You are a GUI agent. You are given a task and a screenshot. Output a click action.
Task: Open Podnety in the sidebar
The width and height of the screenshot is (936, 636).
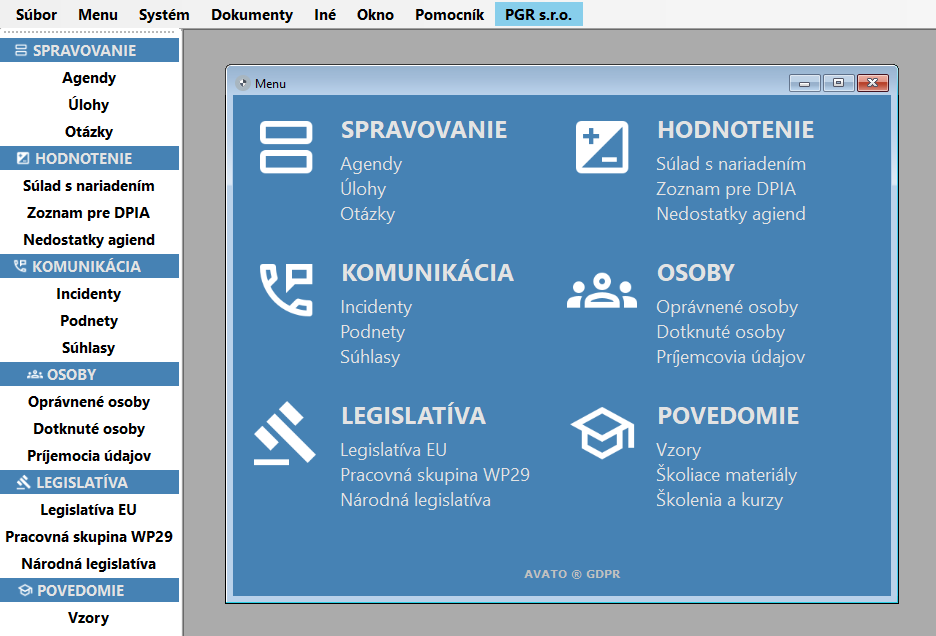(89, 321)
